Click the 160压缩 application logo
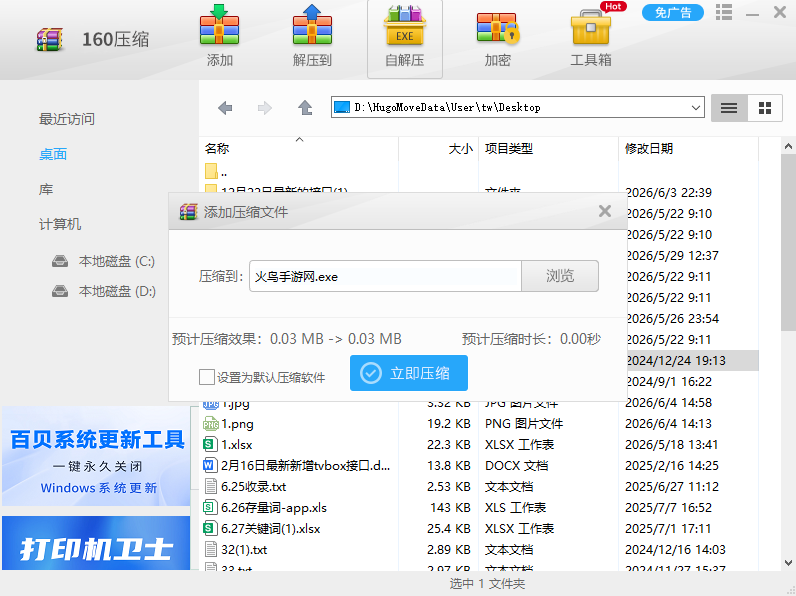The image size is (796, 596). click(50, 40)
